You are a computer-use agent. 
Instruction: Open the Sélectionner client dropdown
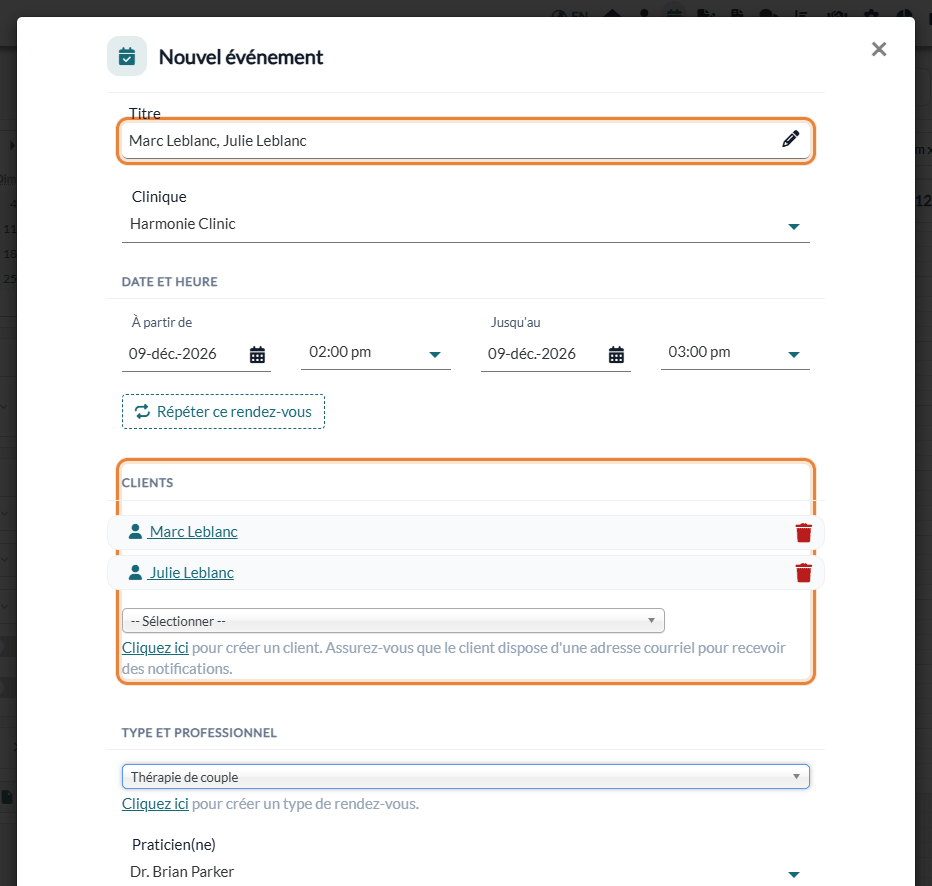(x=393, y=621)
